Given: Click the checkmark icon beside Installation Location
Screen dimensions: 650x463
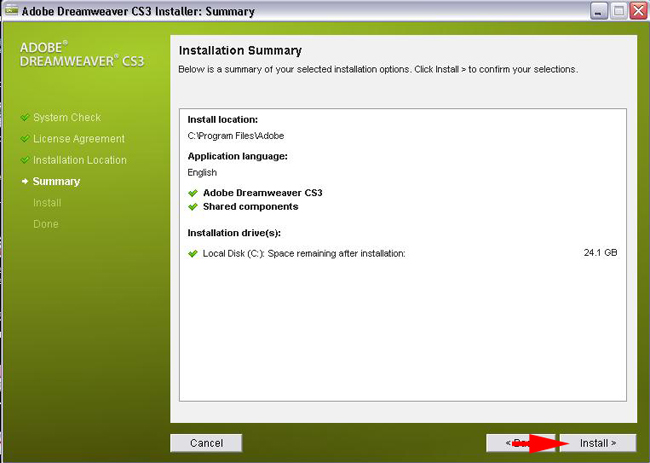Looking at the screenshot, I should (24, 160).
